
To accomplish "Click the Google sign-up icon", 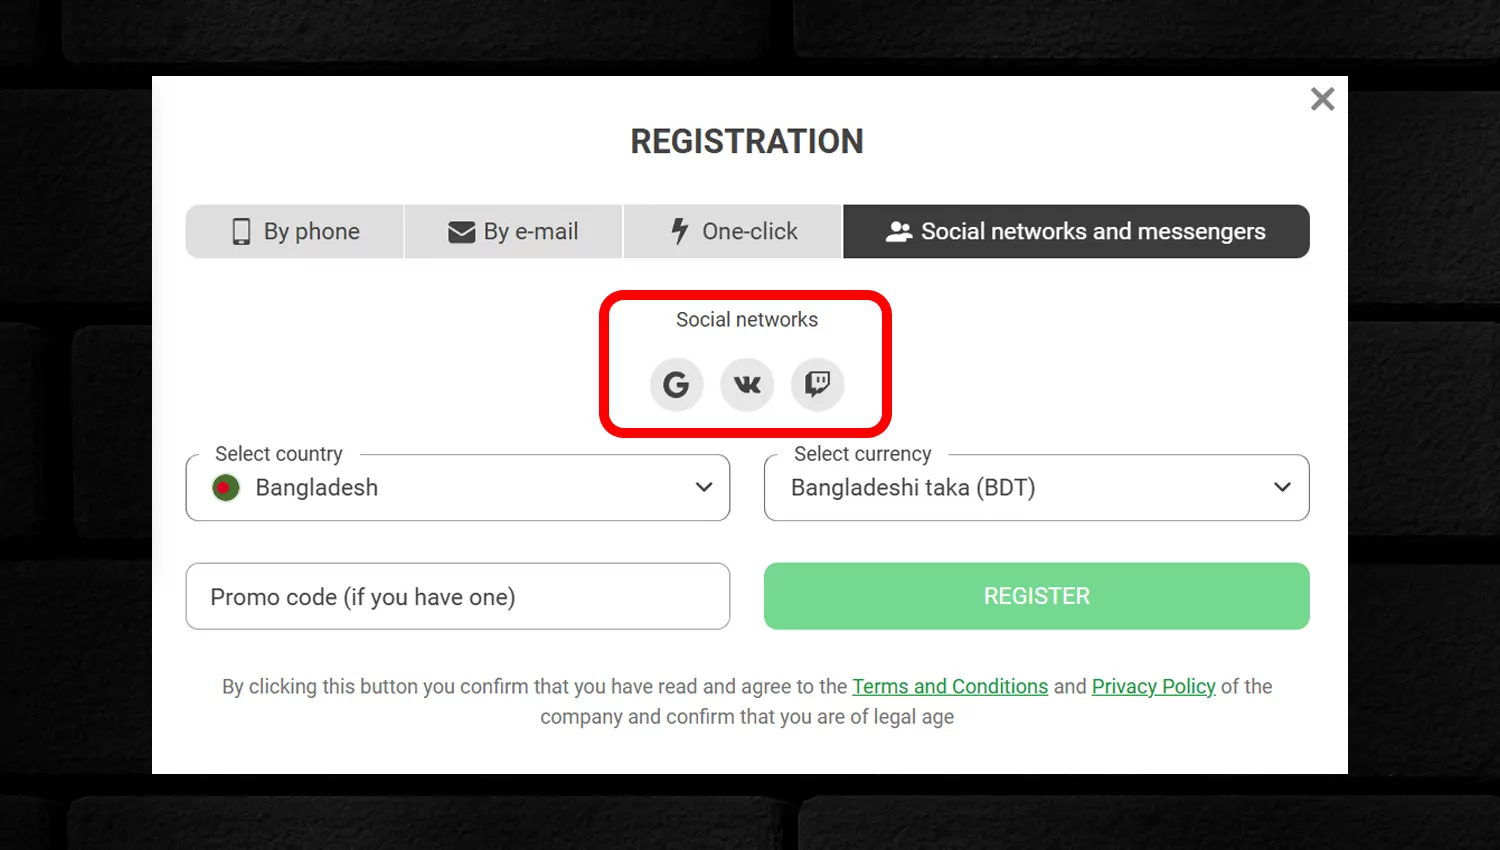I will (676, 384).
